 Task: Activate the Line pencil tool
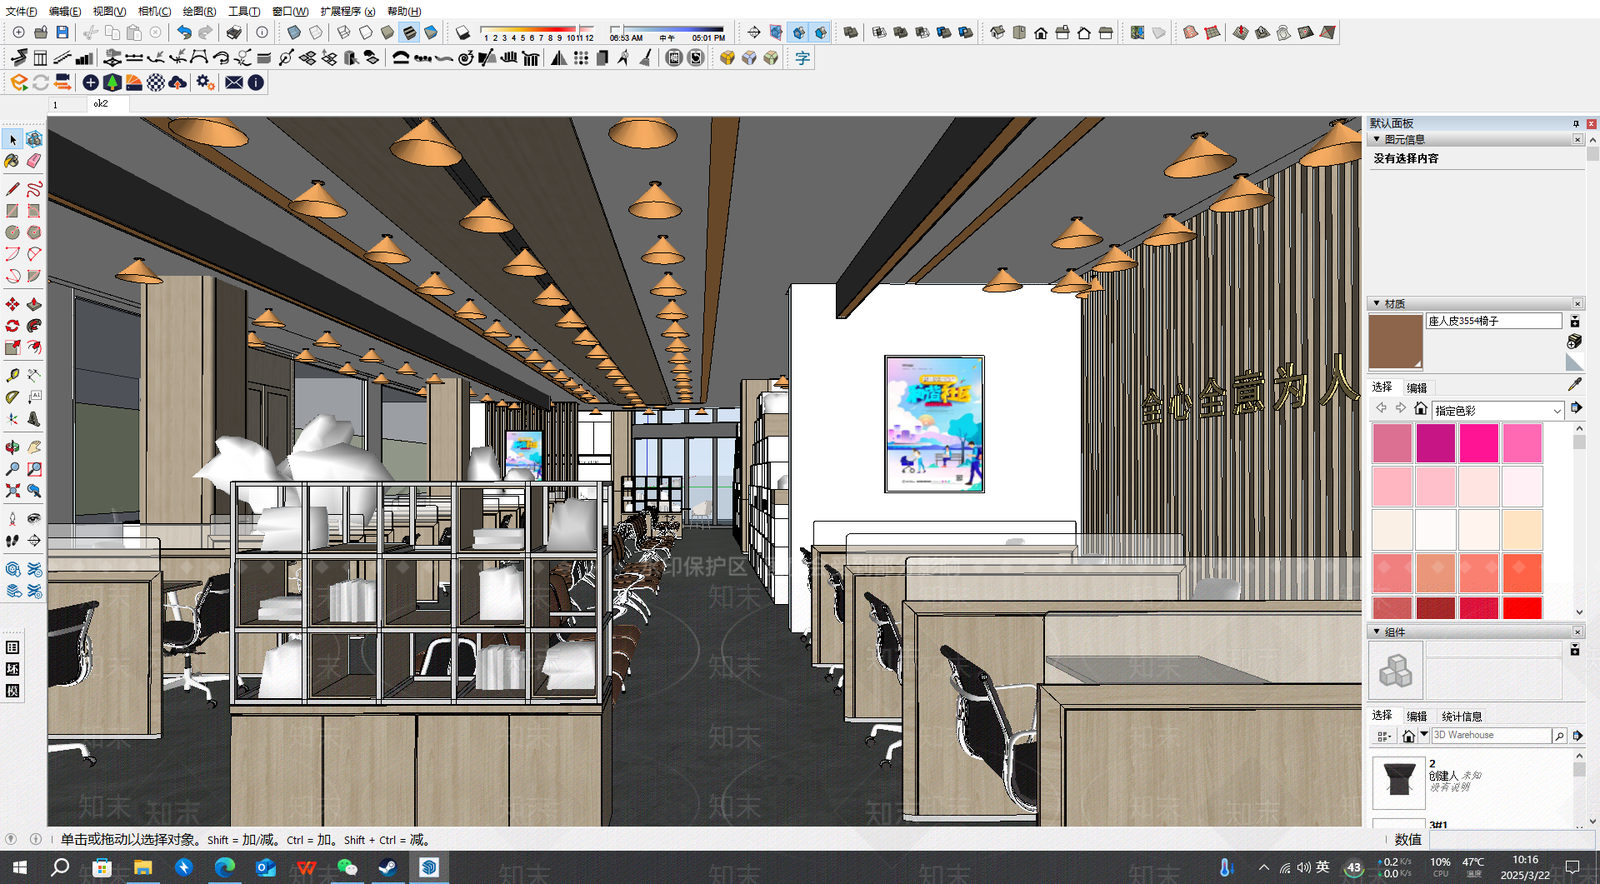point(13,189)
